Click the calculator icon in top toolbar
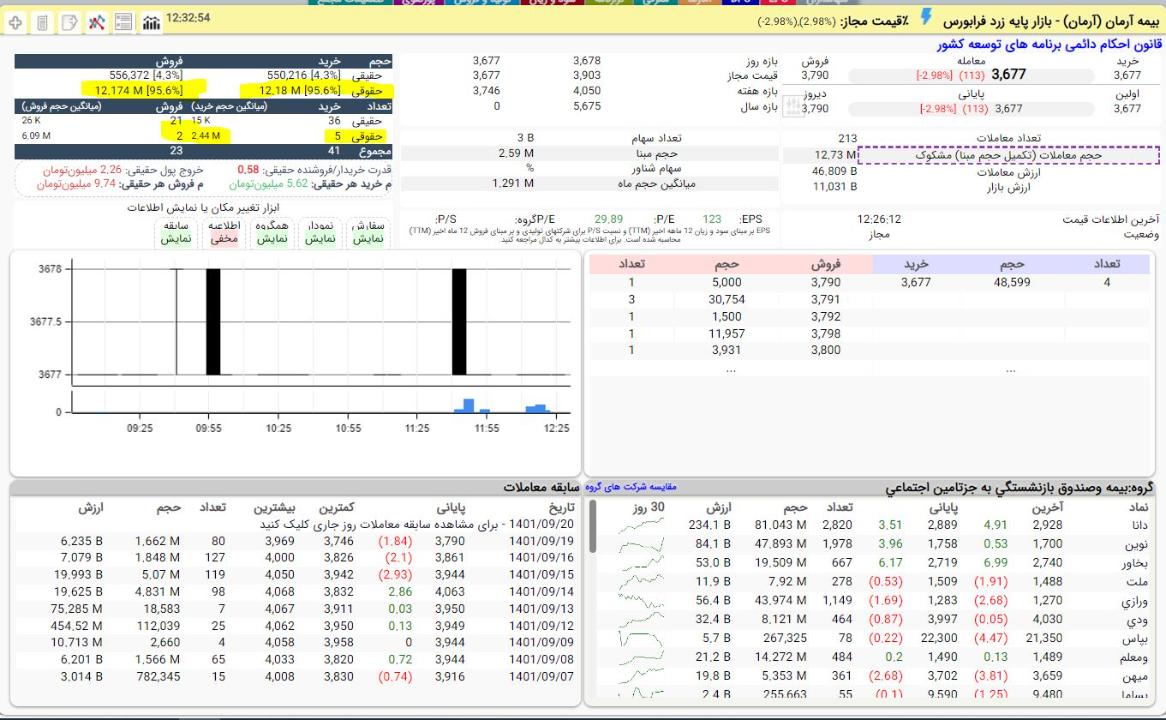1166x720 pixels. point(42,22)
